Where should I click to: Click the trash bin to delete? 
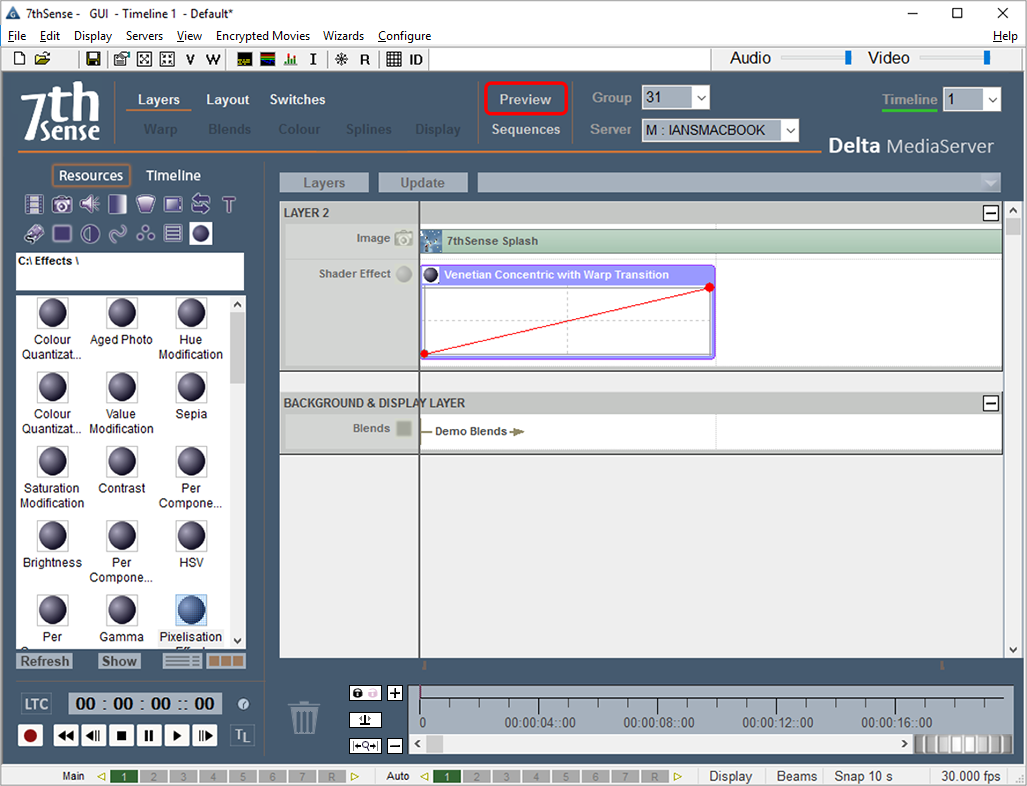[x=305, y=717]
